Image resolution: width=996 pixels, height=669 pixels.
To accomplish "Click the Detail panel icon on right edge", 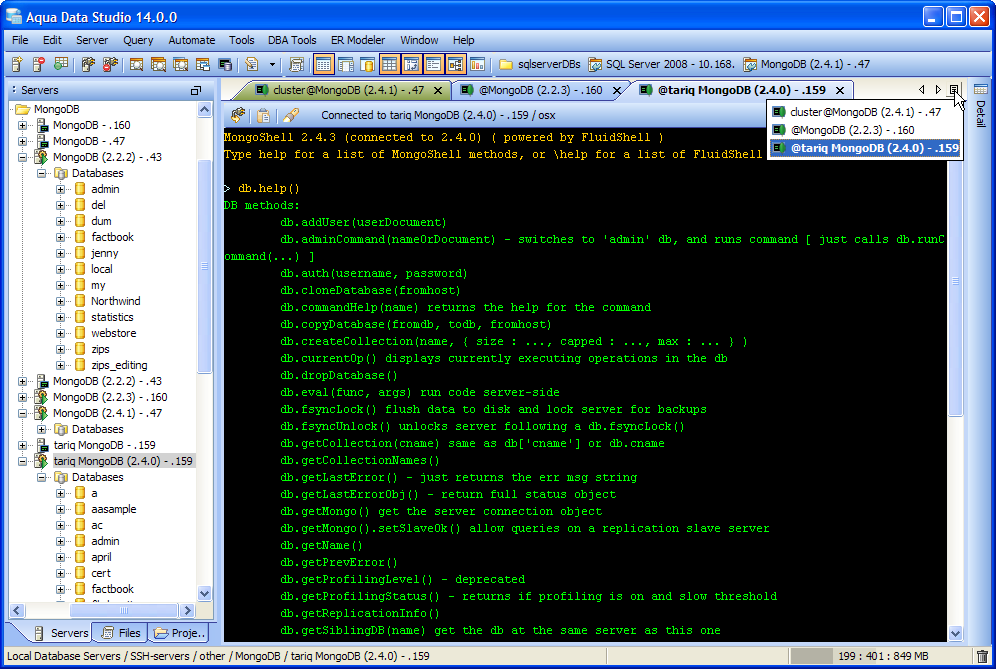I will pos(981,90).
